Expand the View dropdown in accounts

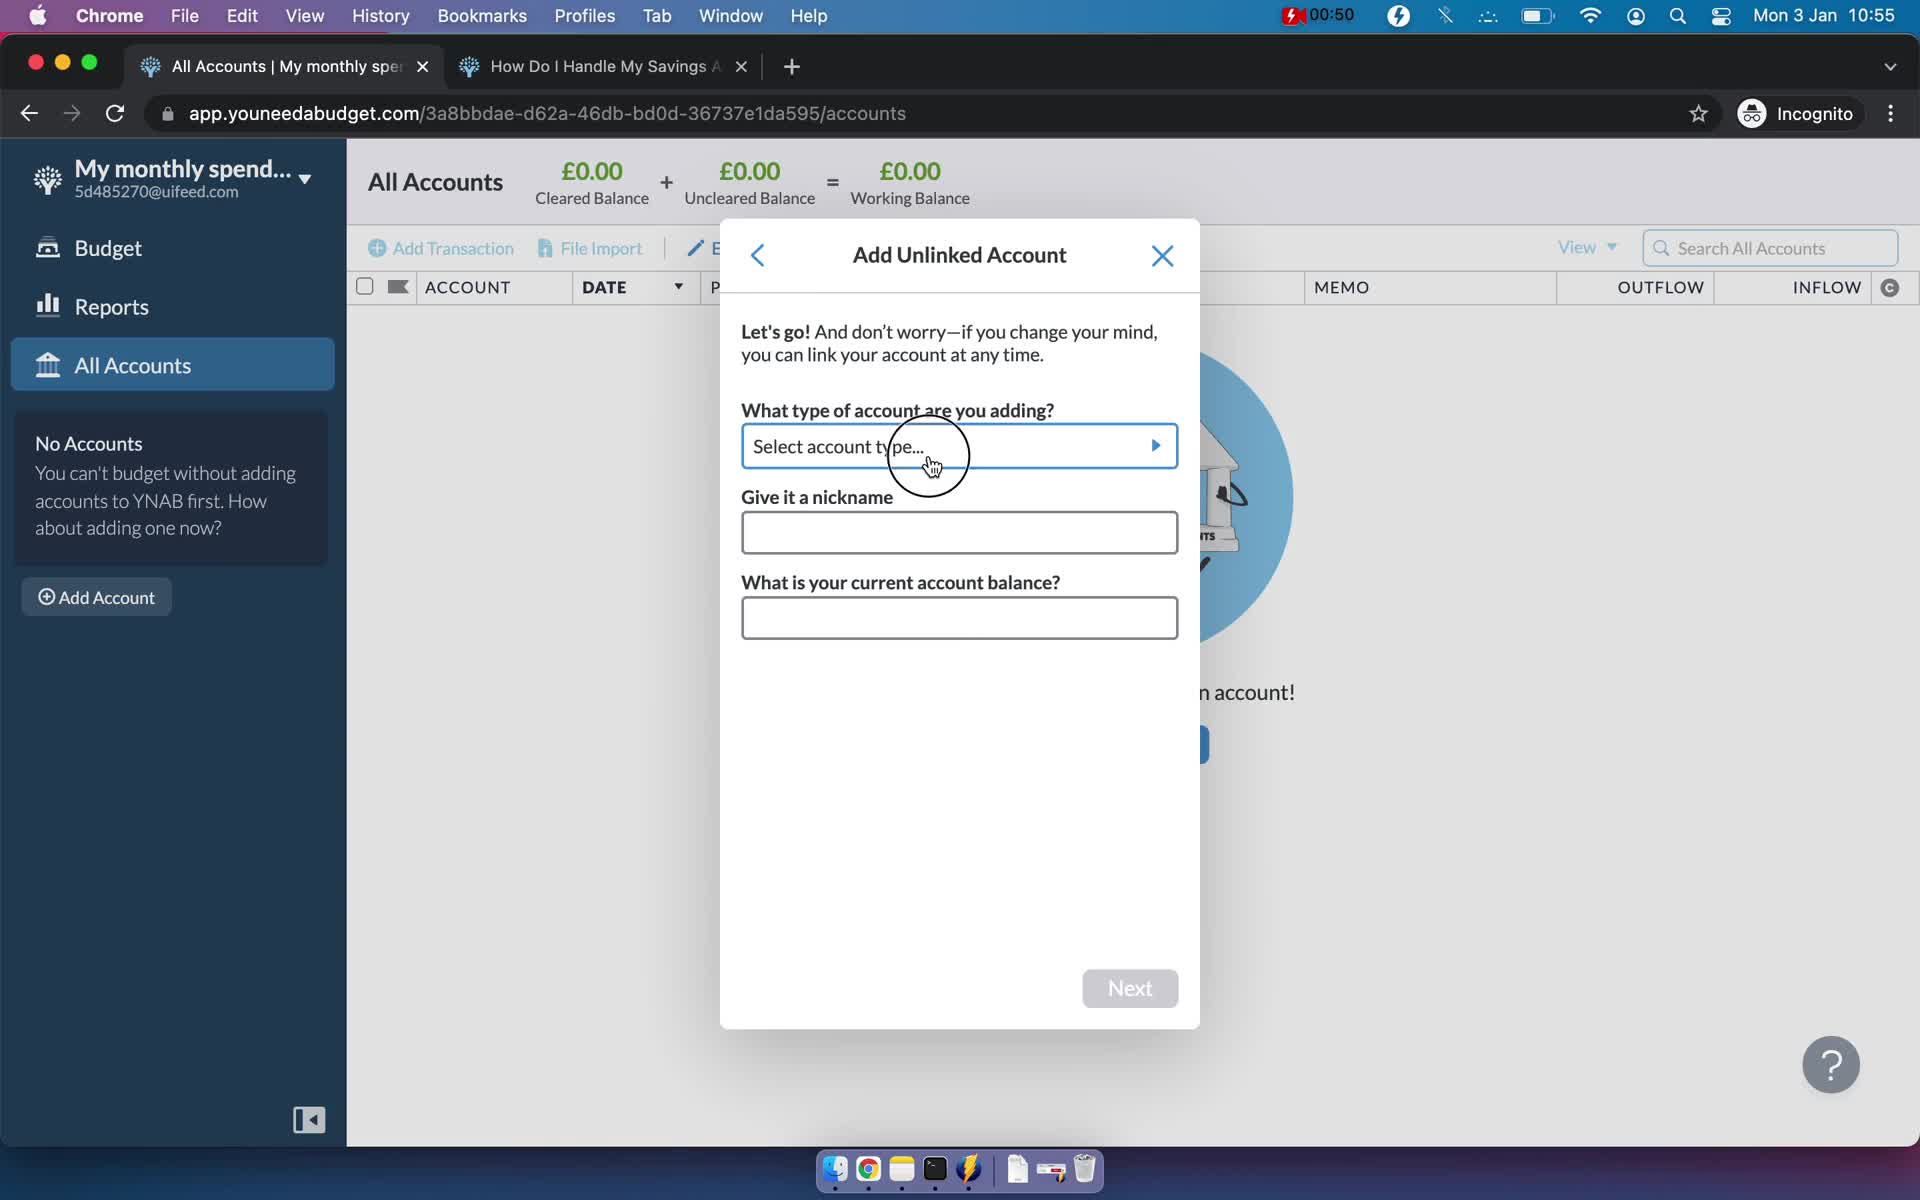pos(1587,246)
